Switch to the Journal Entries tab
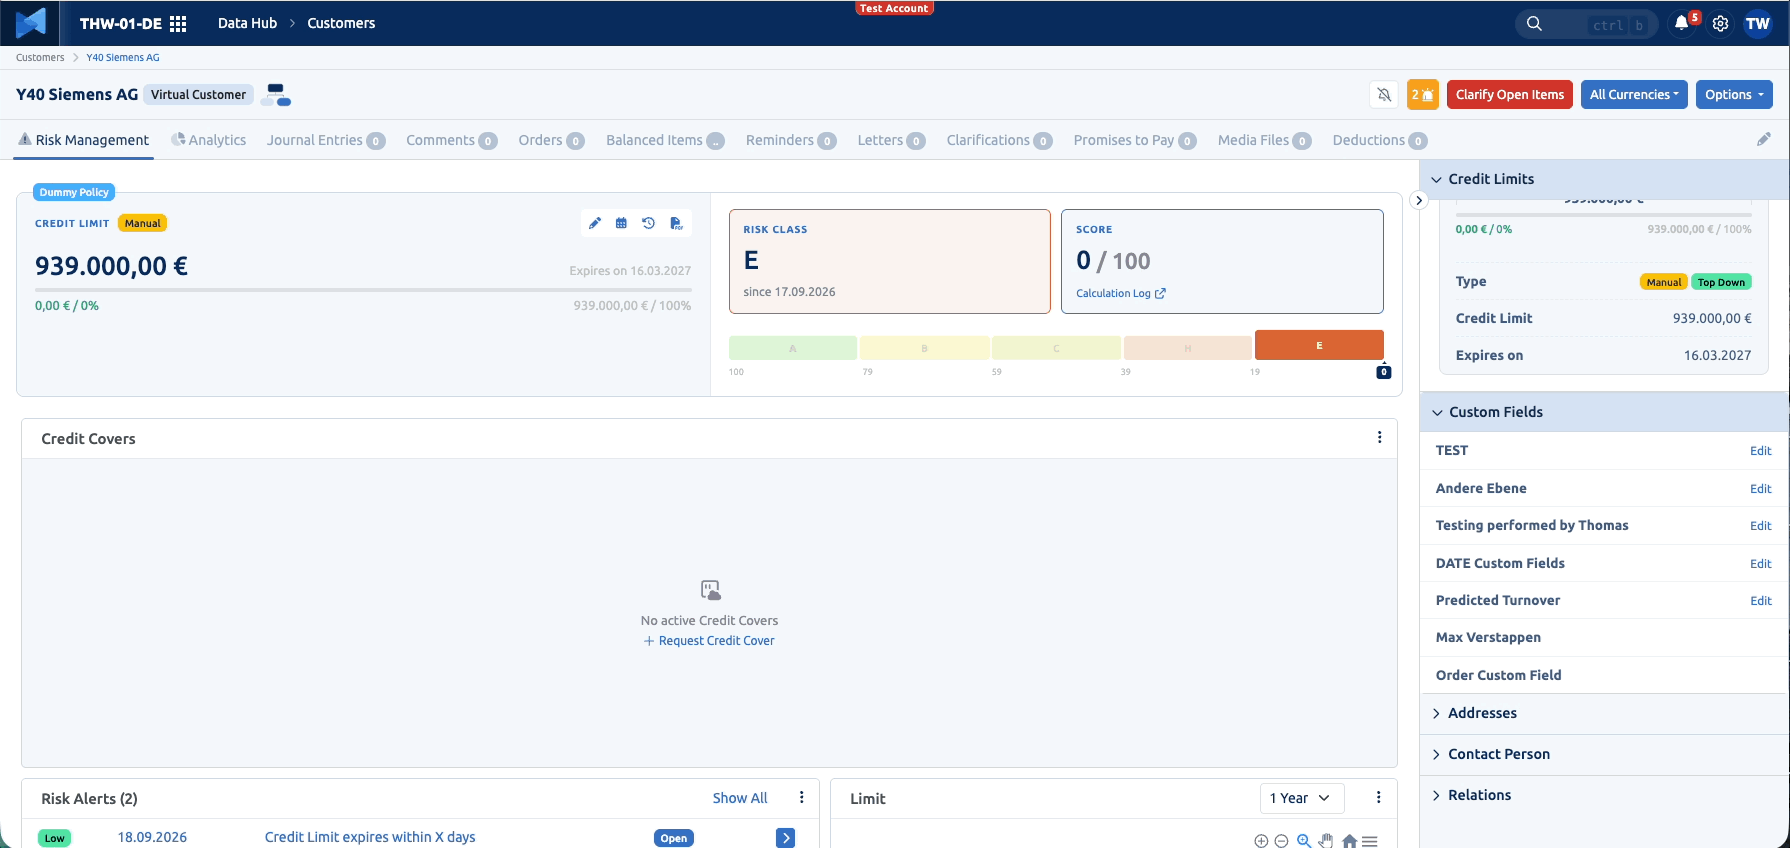The image size is (1790, 848). pos(326,140)
